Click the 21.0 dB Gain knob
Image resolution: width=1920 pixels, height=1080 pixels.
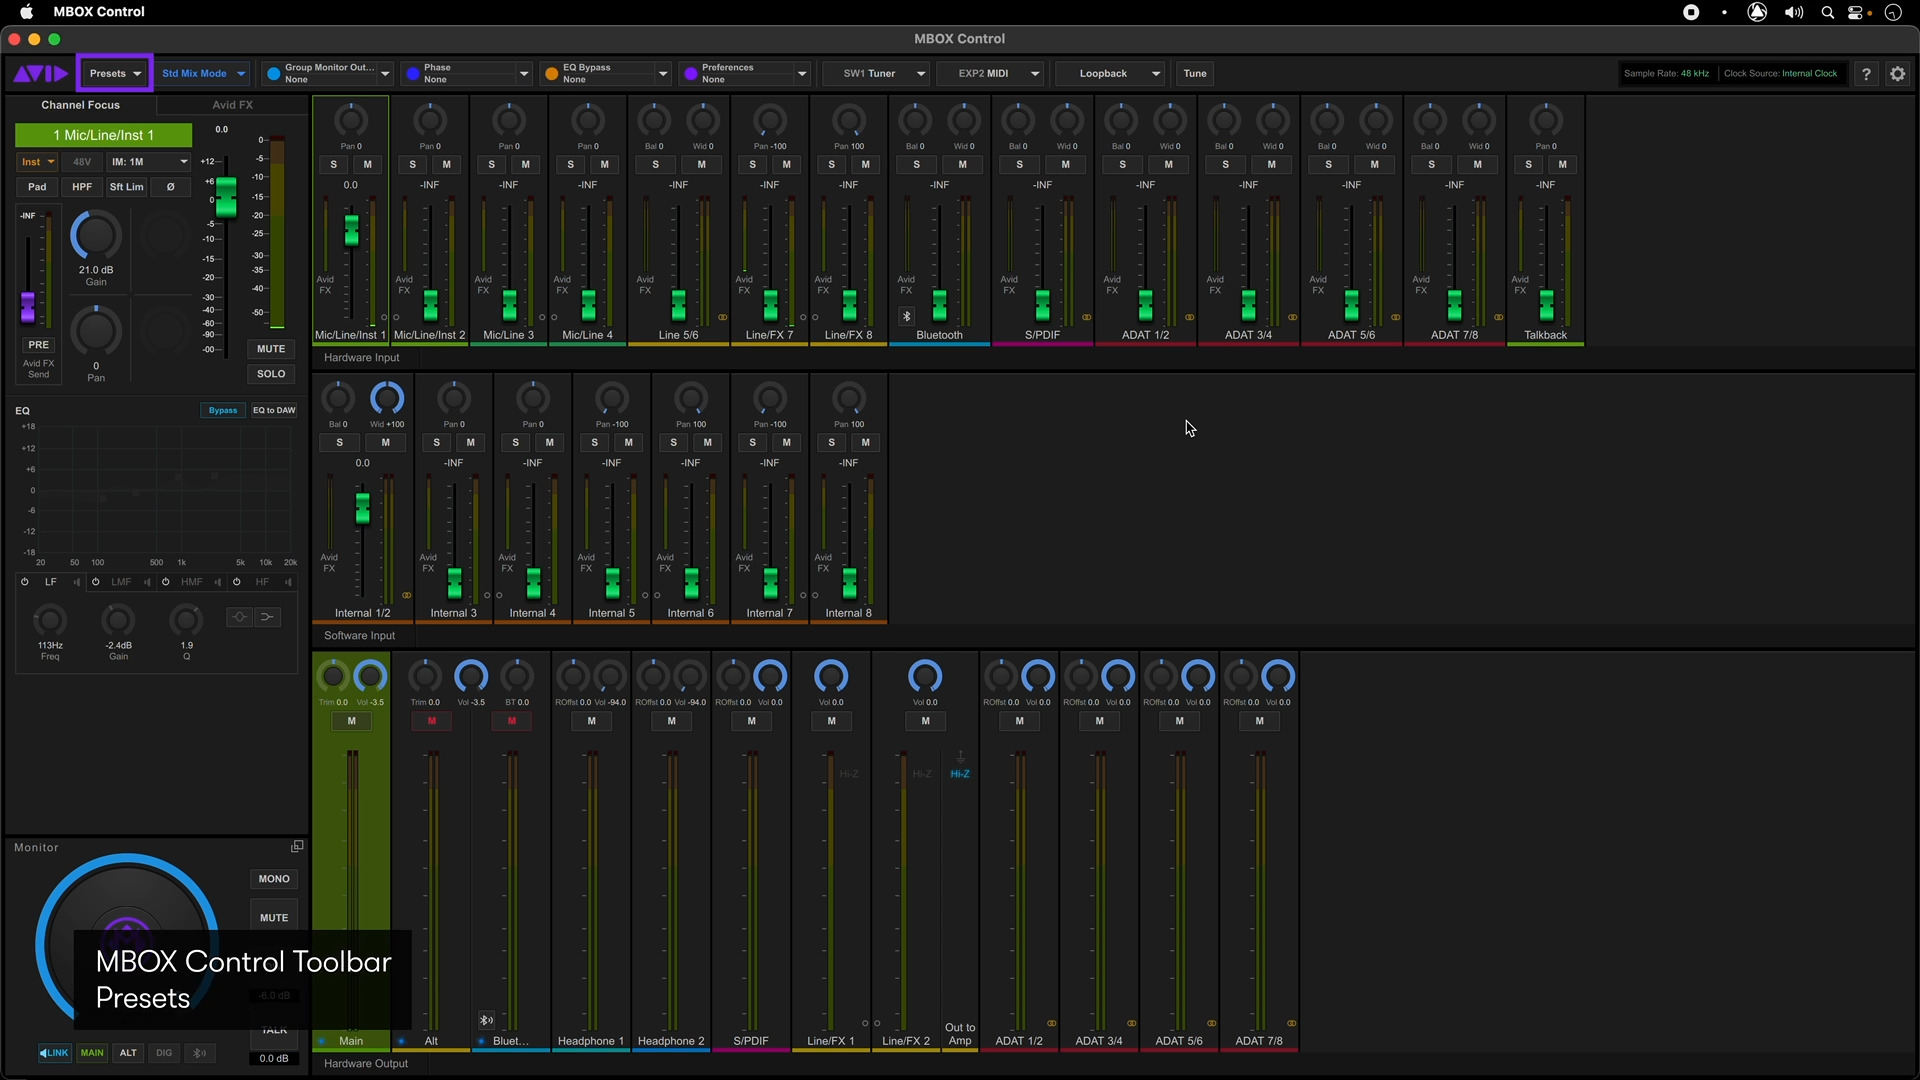coord(95,236)
